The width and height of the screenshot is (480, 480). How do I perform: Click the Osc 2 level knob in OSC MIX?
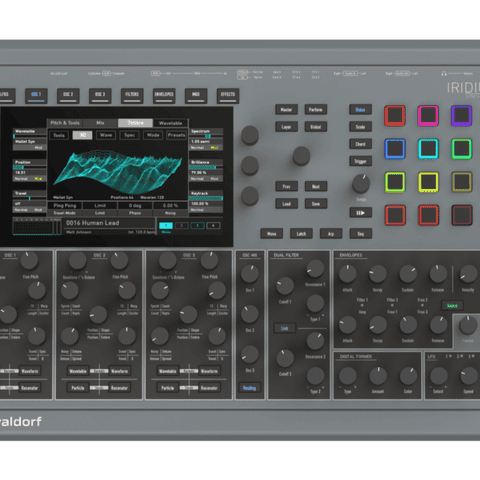coord(250,314)
